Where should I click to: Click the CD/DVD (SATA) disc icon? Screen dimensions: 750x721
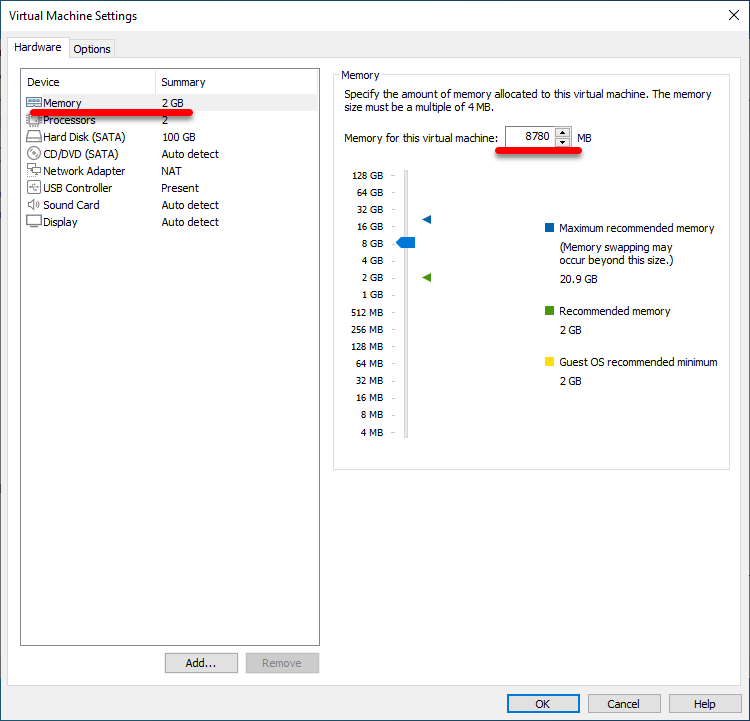[x=33, y=154]
